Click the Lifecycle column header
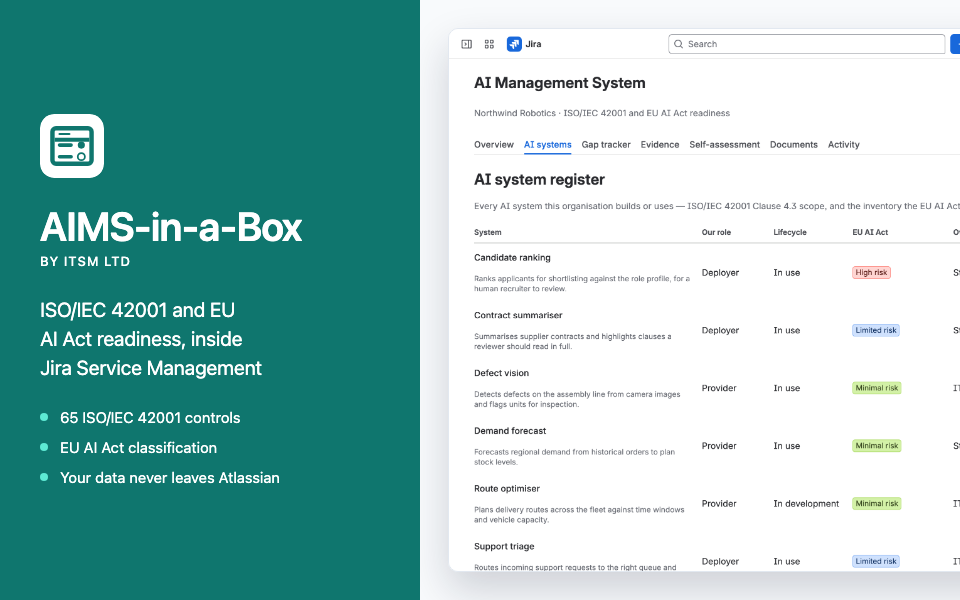The height and width of the screenshot is (600, 960). (x=790, y=233)
